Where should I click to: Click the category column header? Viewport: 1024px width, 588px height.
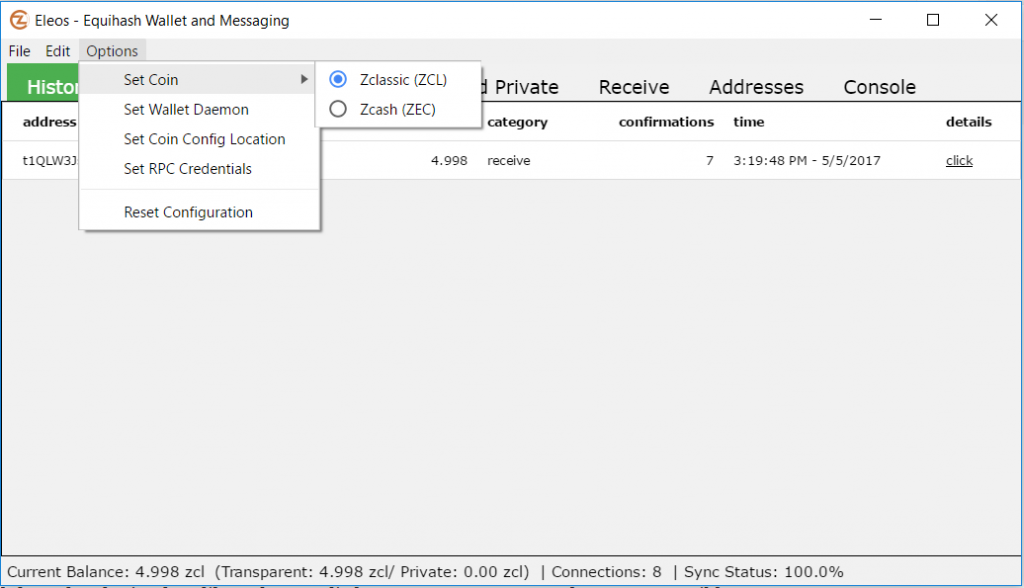517,122
